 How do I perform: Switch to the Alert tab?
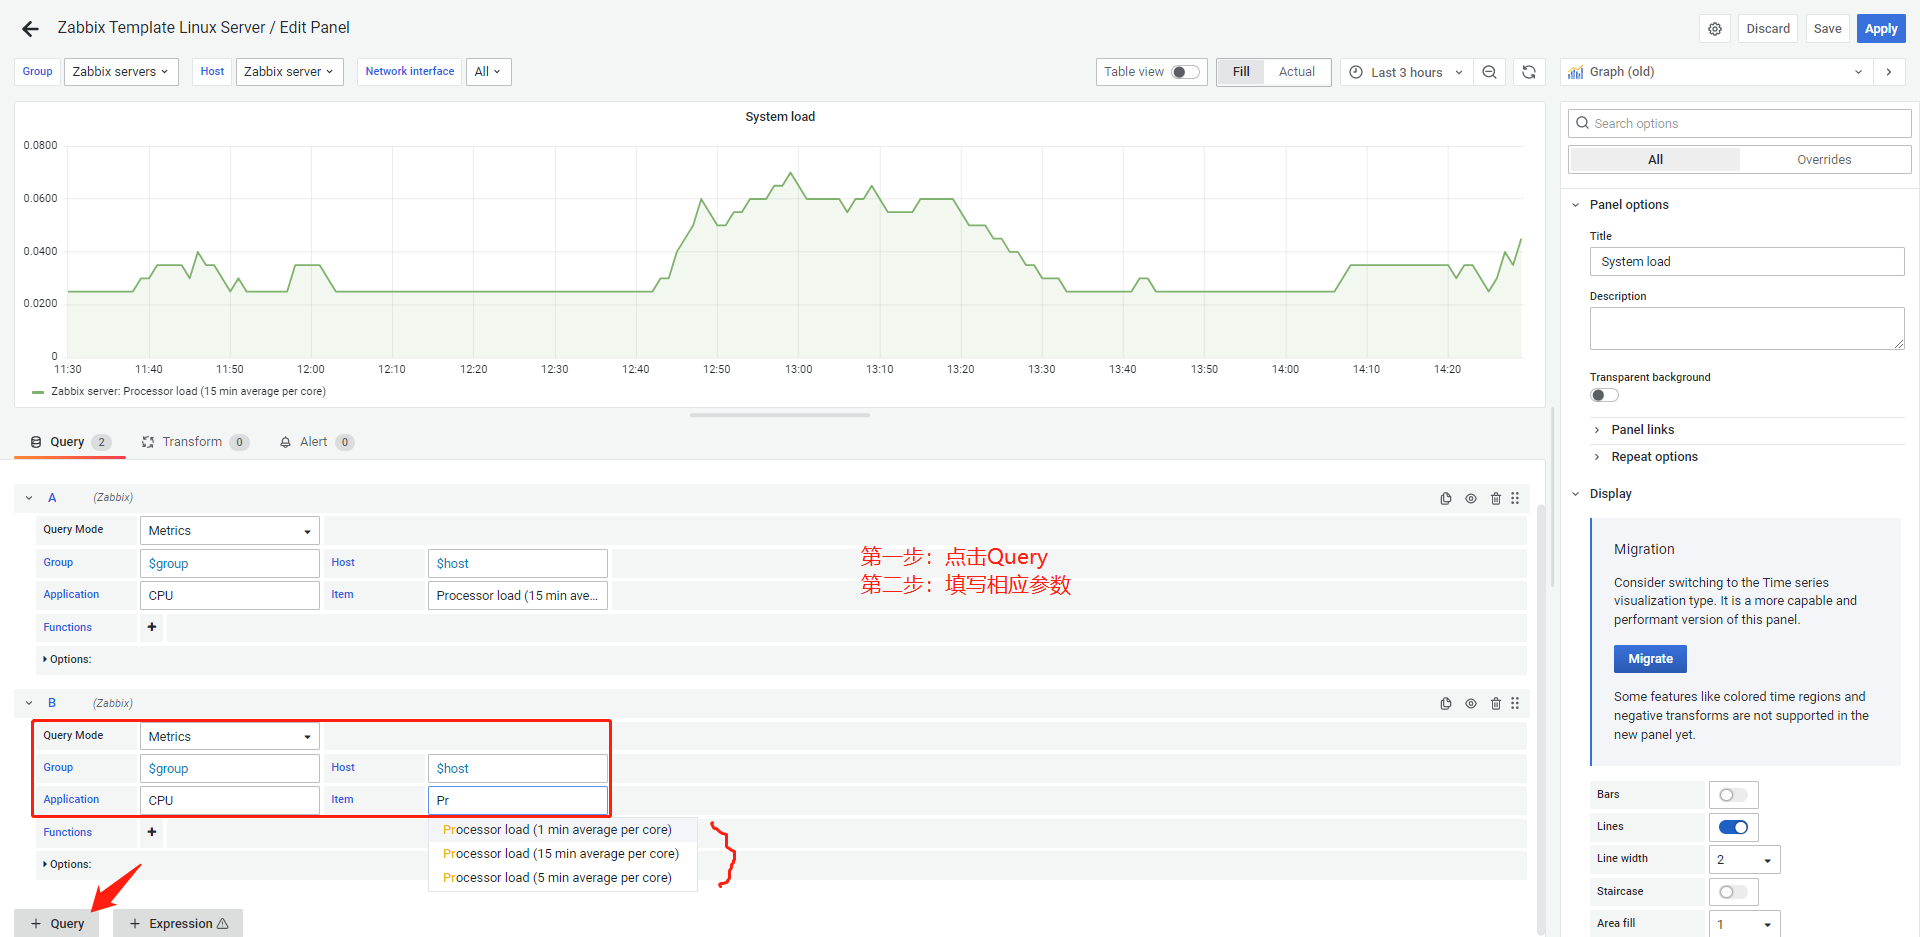(x=316, y=442)
